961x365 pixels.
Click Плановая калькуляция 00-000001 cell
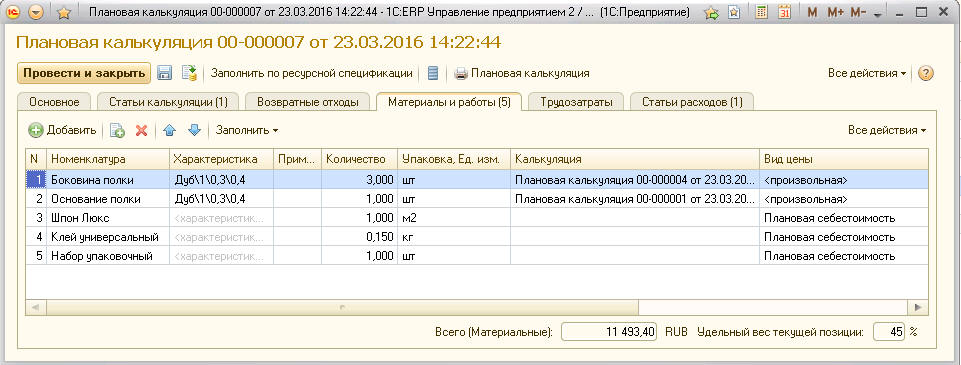[x=635, y=199]
